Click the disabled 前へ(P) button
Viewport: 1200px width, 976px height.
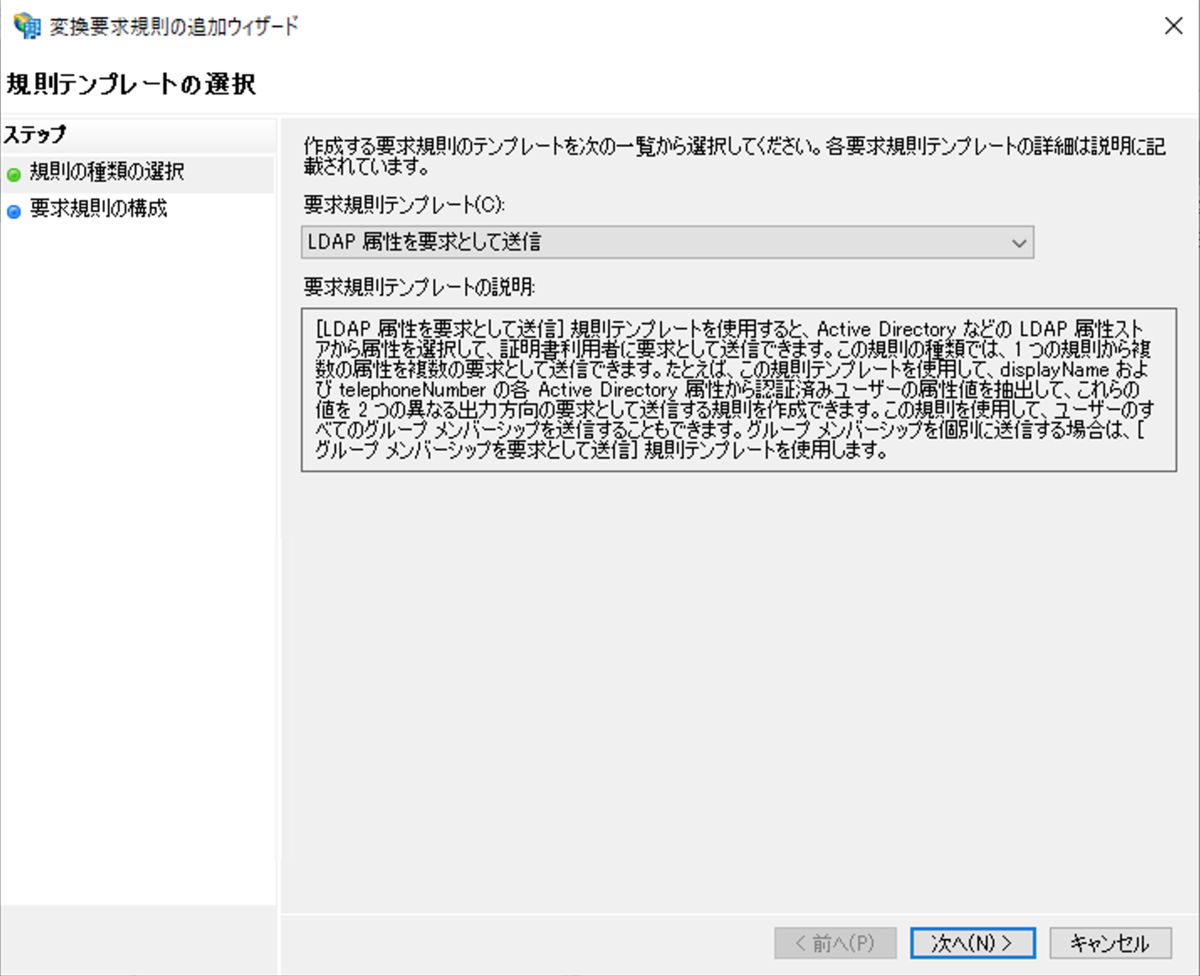point(838,942)
